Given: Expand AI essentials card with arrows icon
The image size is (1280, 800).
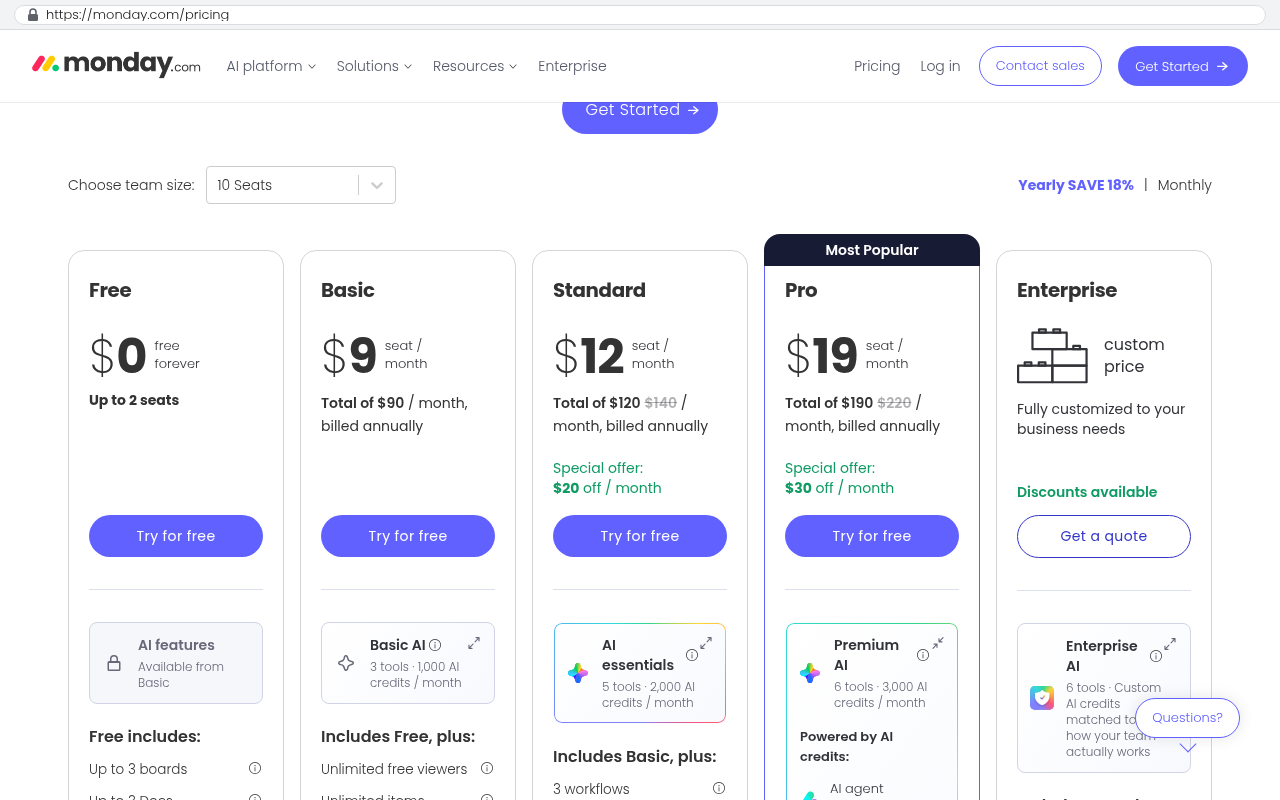Looking at the screenshot, I should (706, 643).
